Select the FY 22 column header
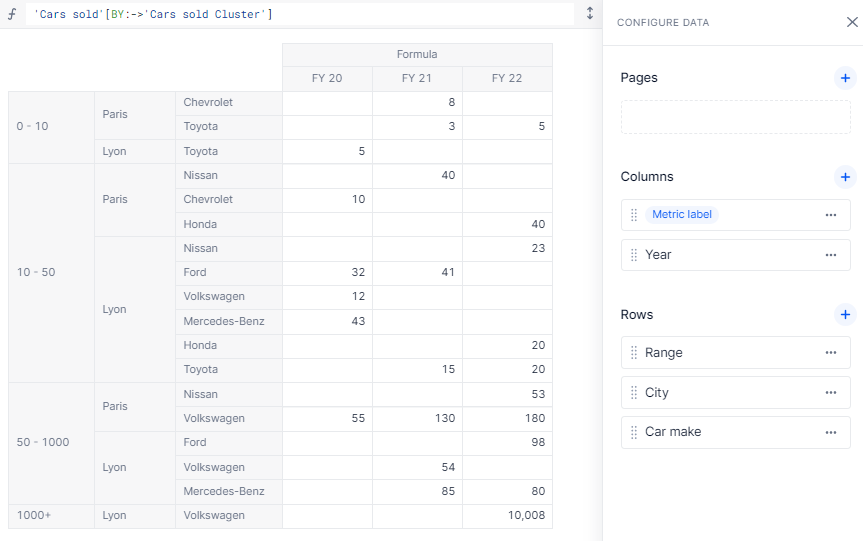This screenshot has height=541, width=863. (x=507, y=79)
